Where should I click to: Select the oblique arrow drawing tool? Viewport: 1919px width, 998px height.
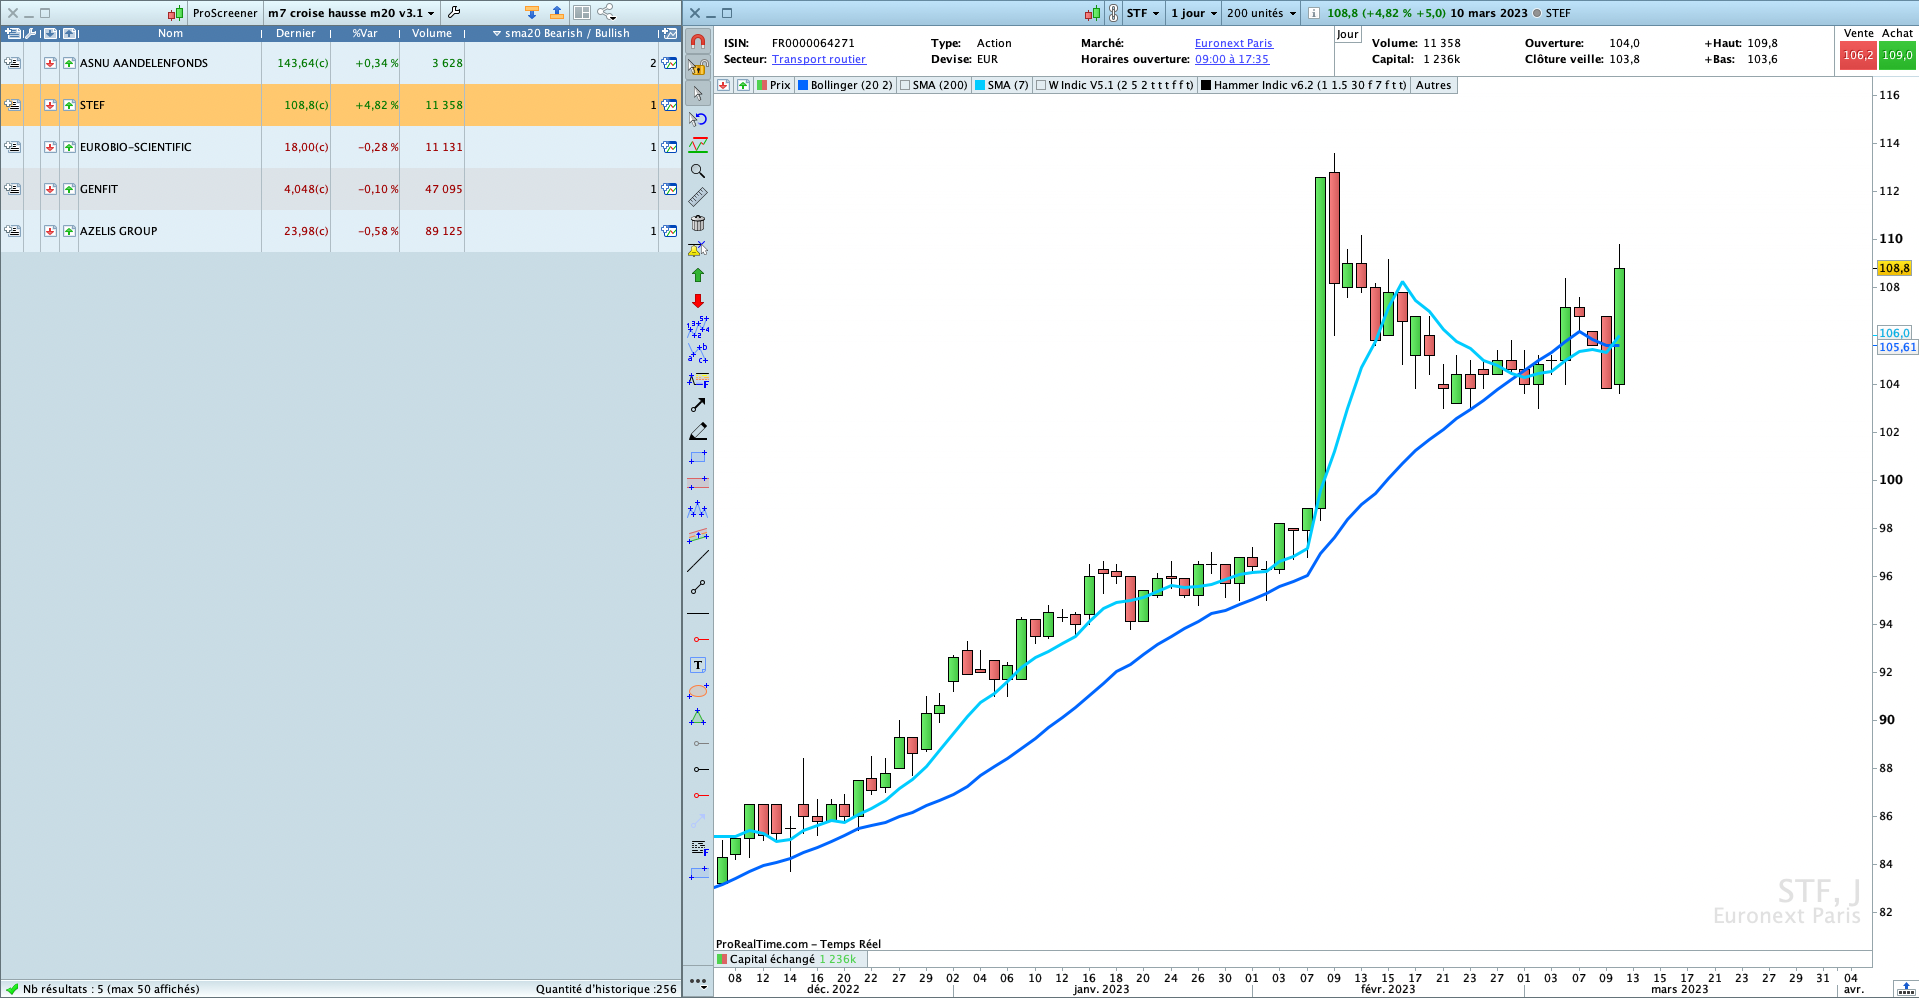tap(698, 405)
